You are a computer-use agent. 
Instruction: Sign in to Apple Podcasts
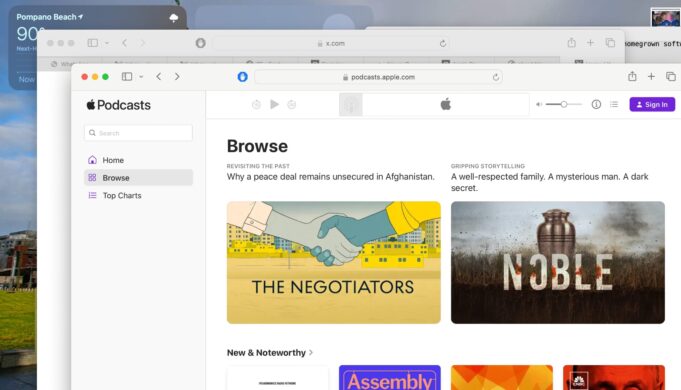(x=652, y=104)
